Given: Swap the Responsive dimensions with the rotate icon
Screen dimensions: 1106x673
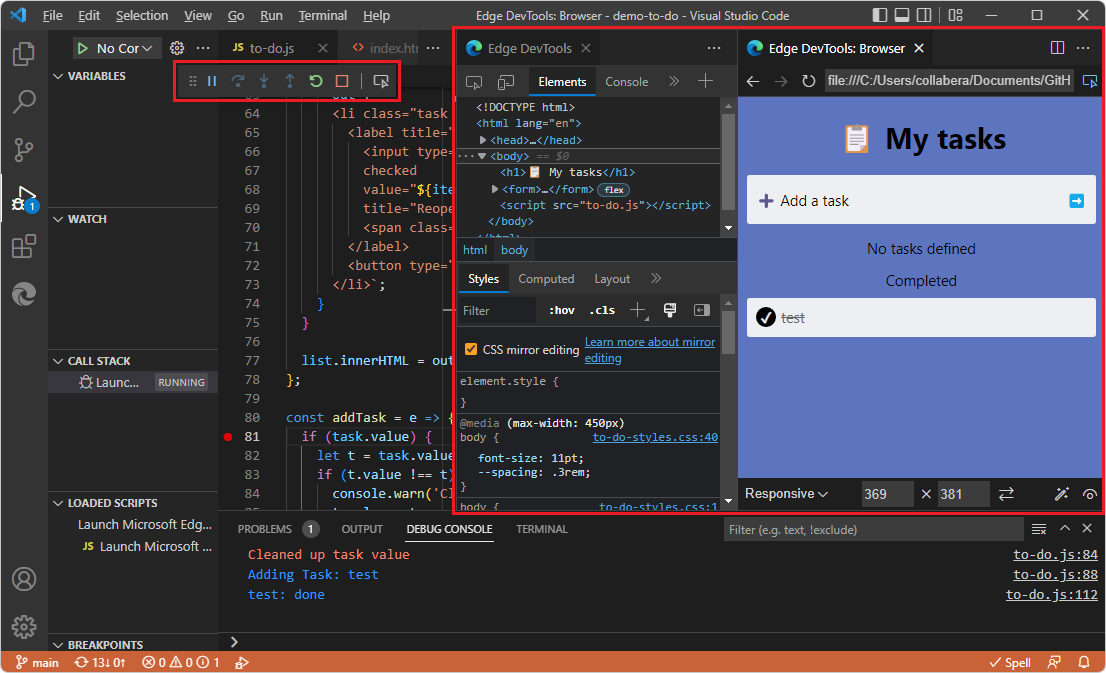Looking at the screenshot, I should tap(1006, 494).
